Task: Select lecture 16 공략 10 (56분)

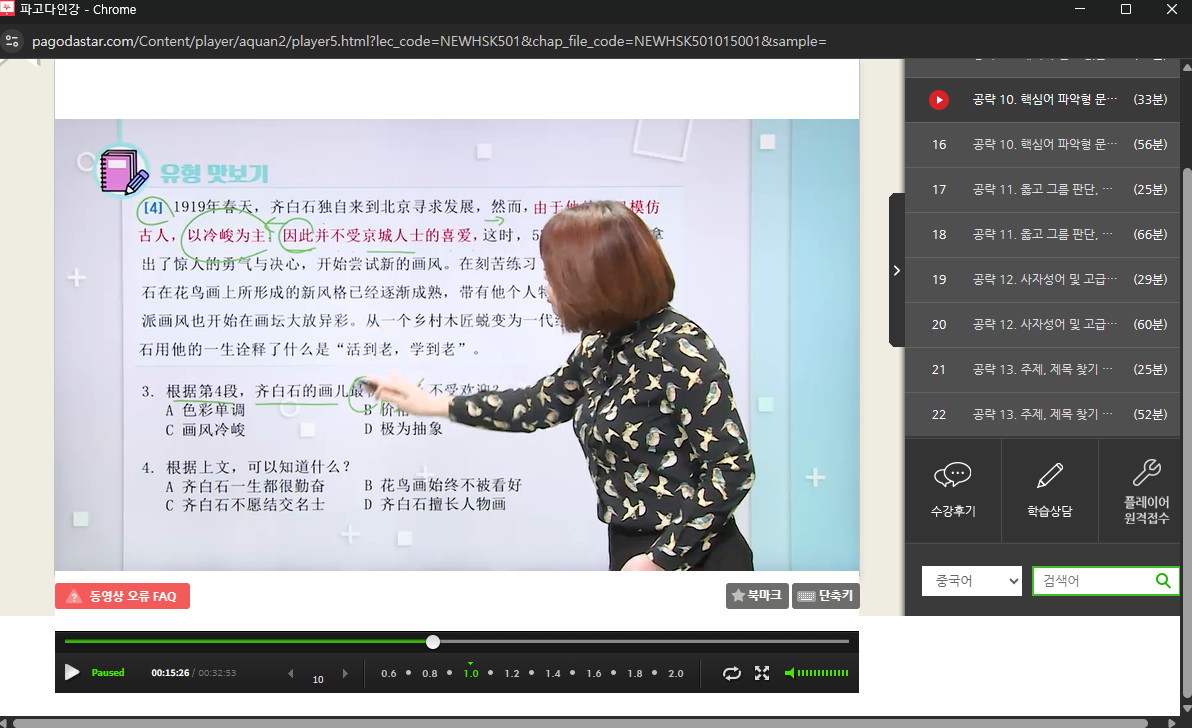Action: point(1042,144)
